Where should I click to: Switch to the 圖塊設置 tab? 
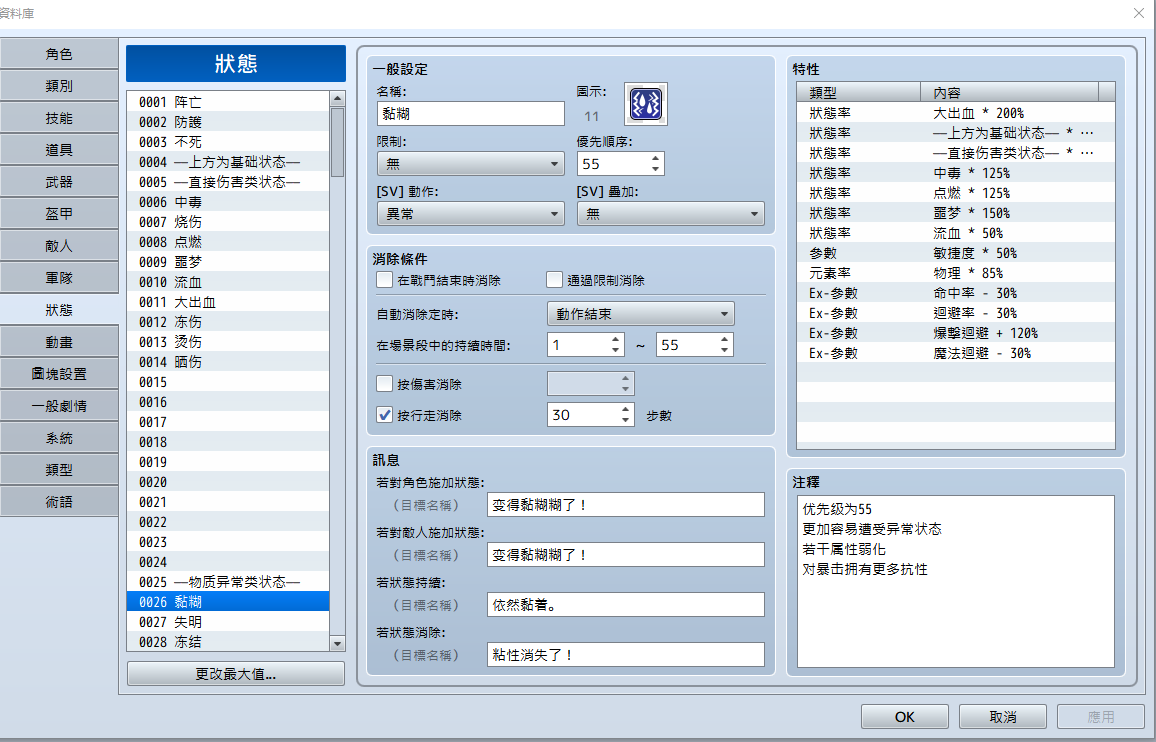click(59, 374)
